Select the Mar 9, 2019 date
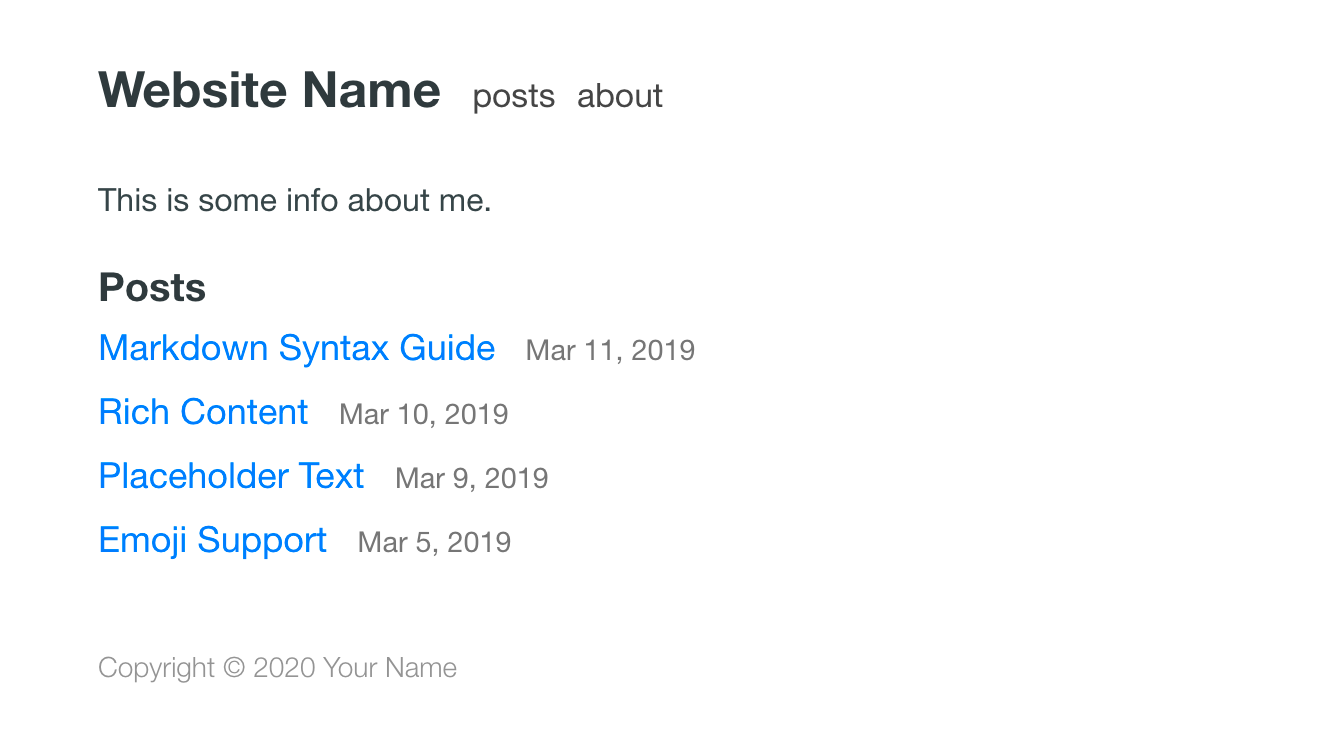The width and height of the screenshot is (1334, 750). click(471, 478)
